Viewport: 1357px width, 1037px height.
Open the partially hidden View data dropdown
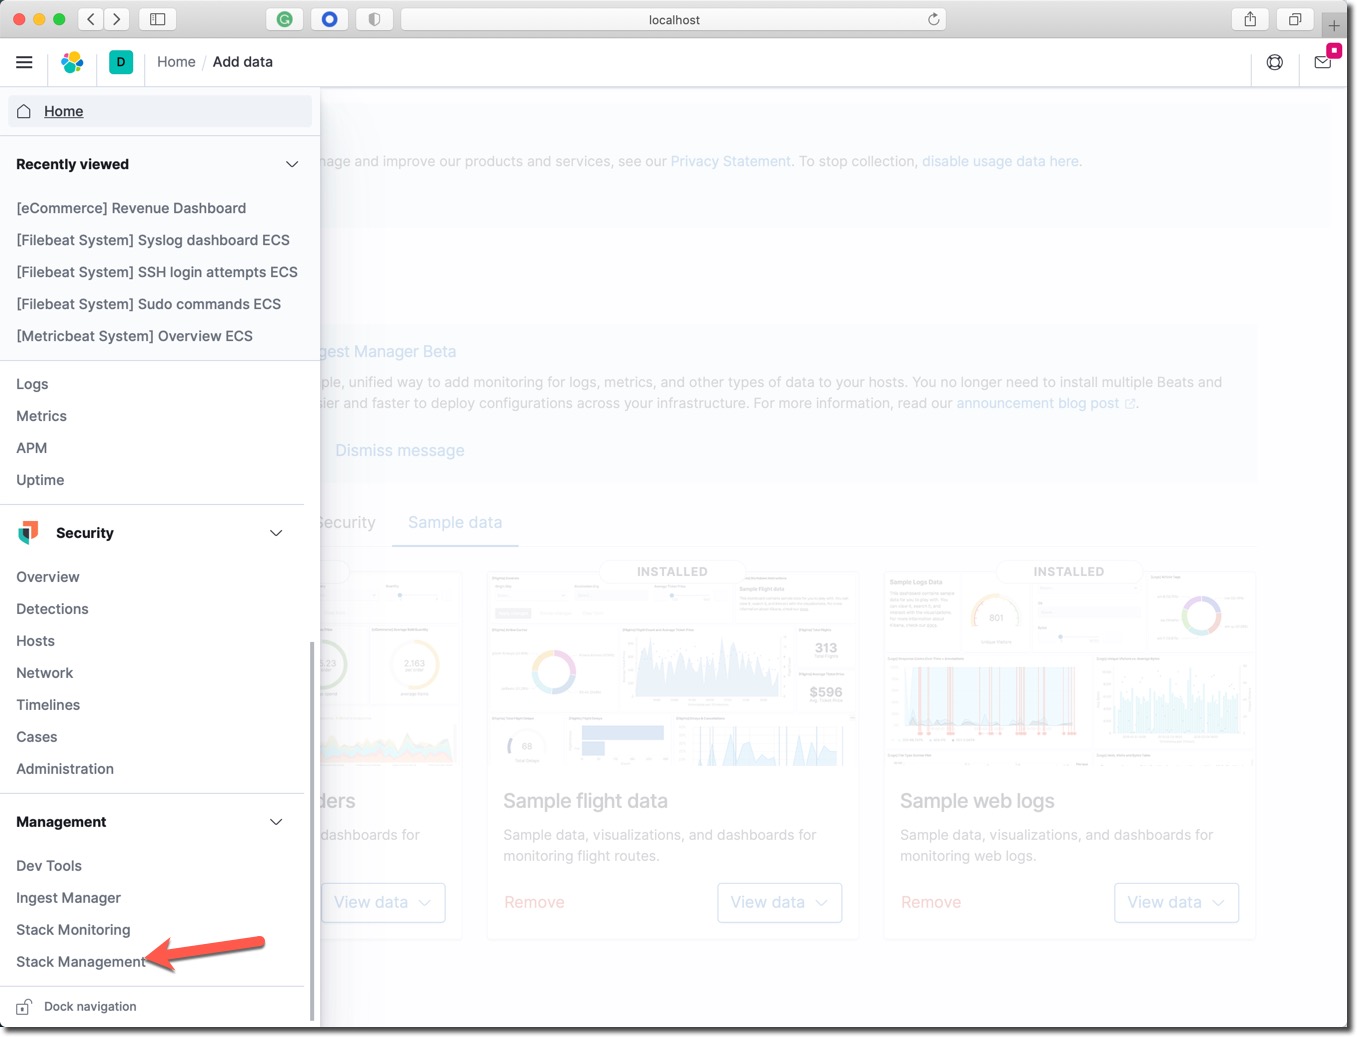click(x=383, y=902)
